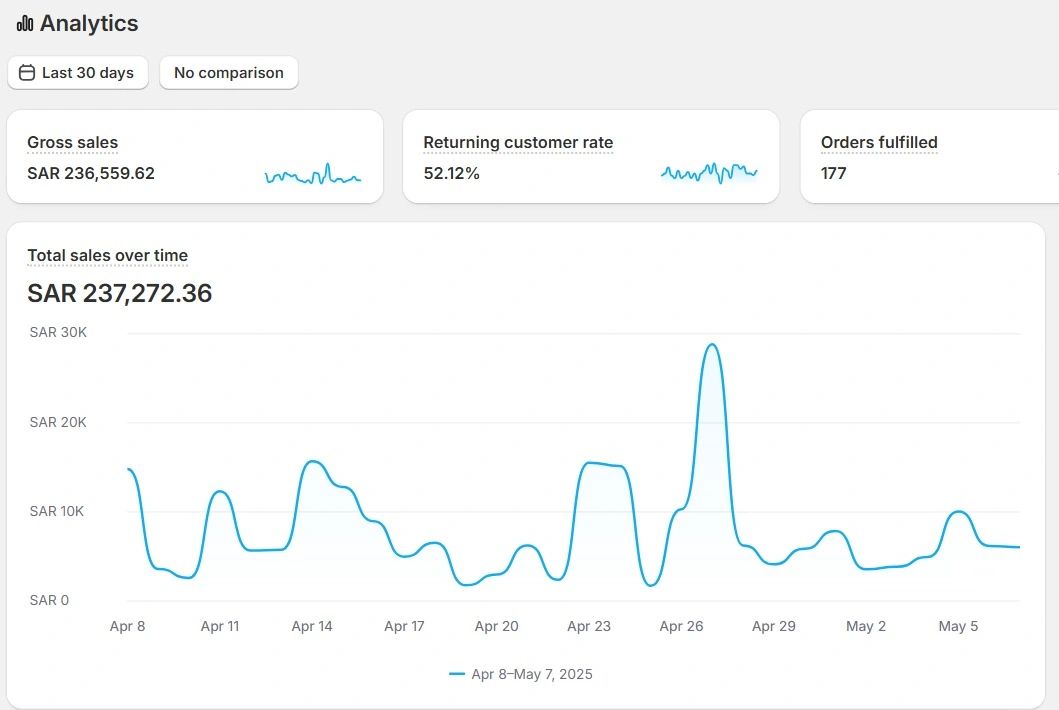
Task: Open the Returning customer rate report
Action: (517, 143)
